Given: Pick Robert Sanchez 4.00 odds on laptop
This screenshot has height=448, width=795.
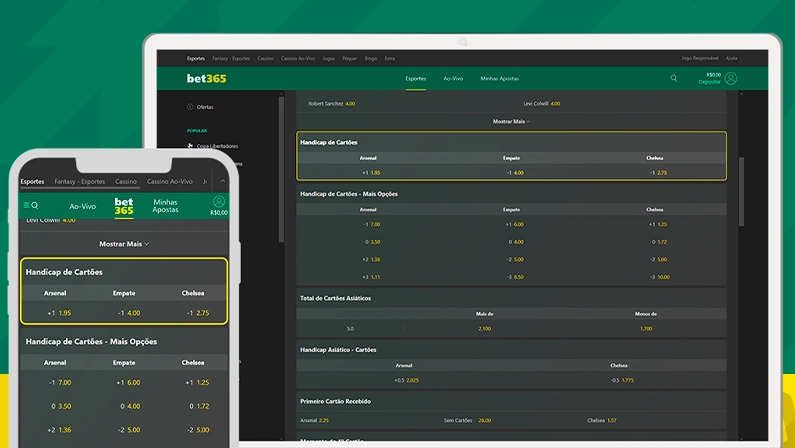Looking at the screenshot, I should pyautogui.click(x=332, y=103).
